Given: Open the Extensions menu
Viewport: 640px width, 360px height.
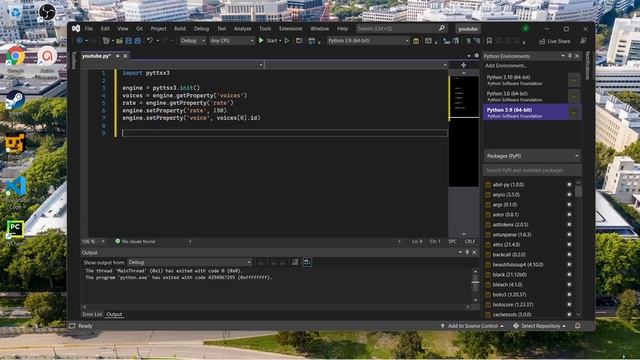Looking at the screenshot, I should click(x=291, y=29).
